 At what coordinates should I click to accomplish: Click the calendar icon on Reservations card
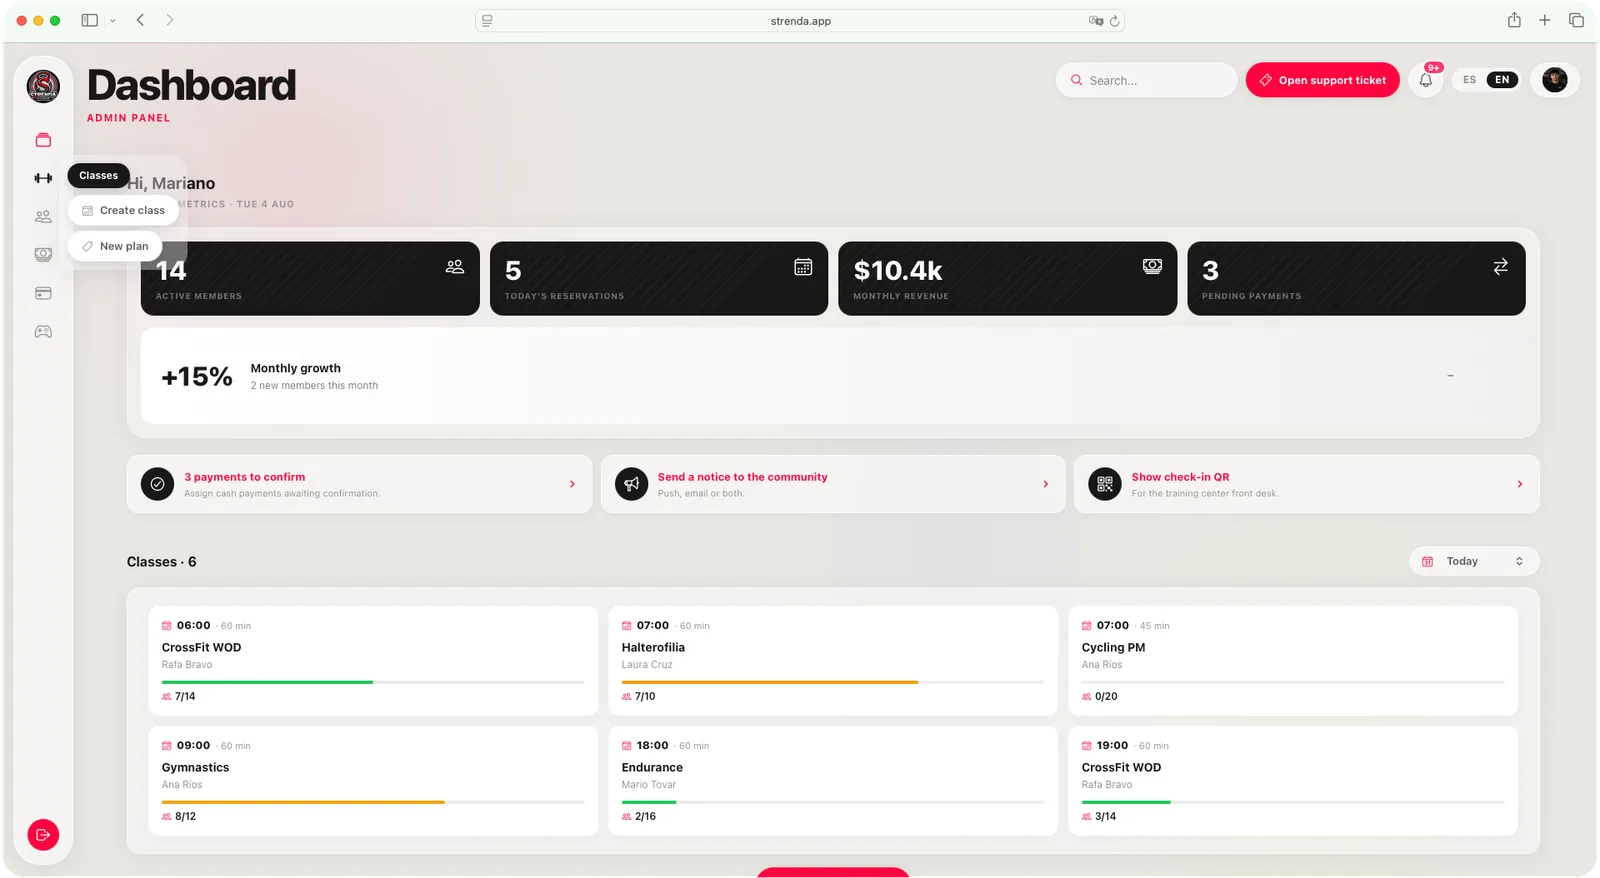pyautogui.click(x=803, y=267)
